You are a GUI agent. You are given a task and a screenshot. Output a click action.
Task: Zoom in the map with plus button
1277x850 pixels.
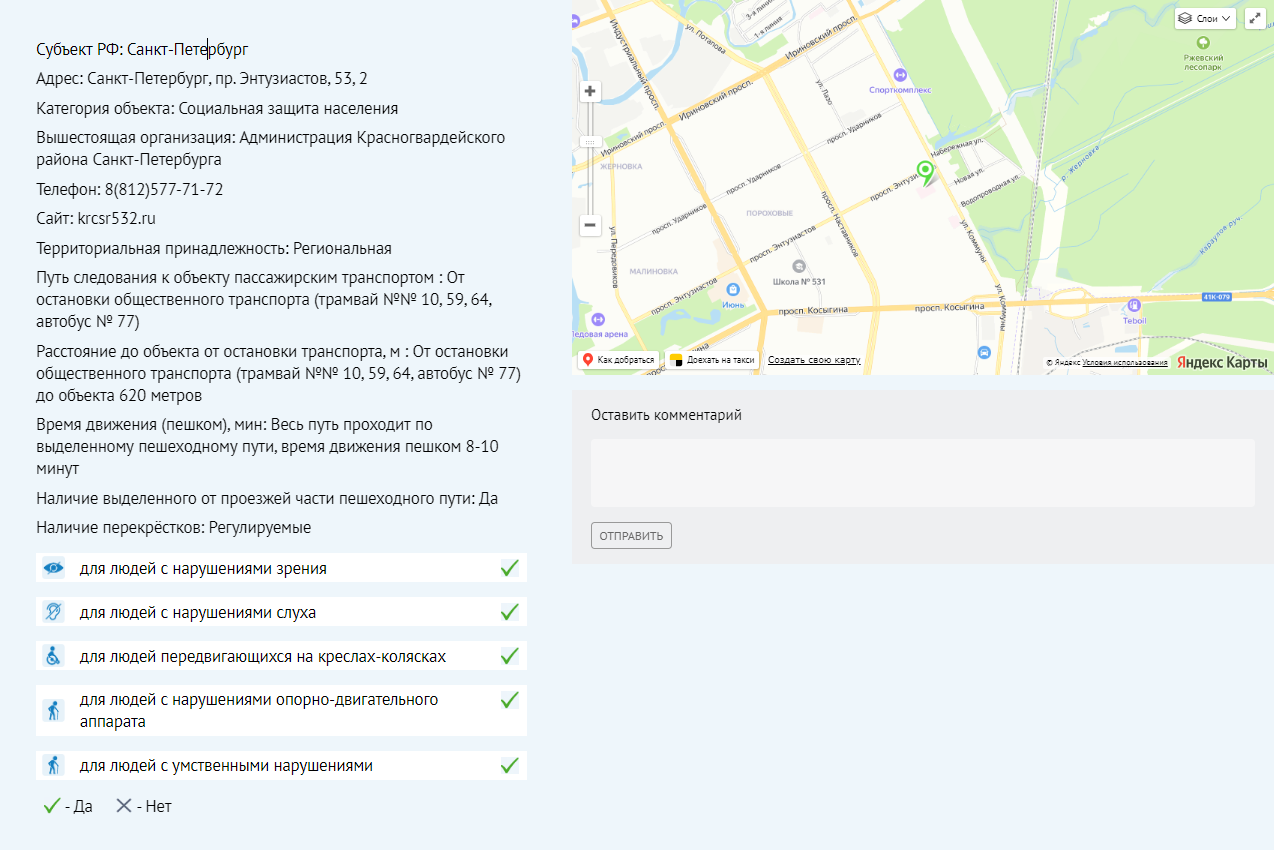point(590,92)
